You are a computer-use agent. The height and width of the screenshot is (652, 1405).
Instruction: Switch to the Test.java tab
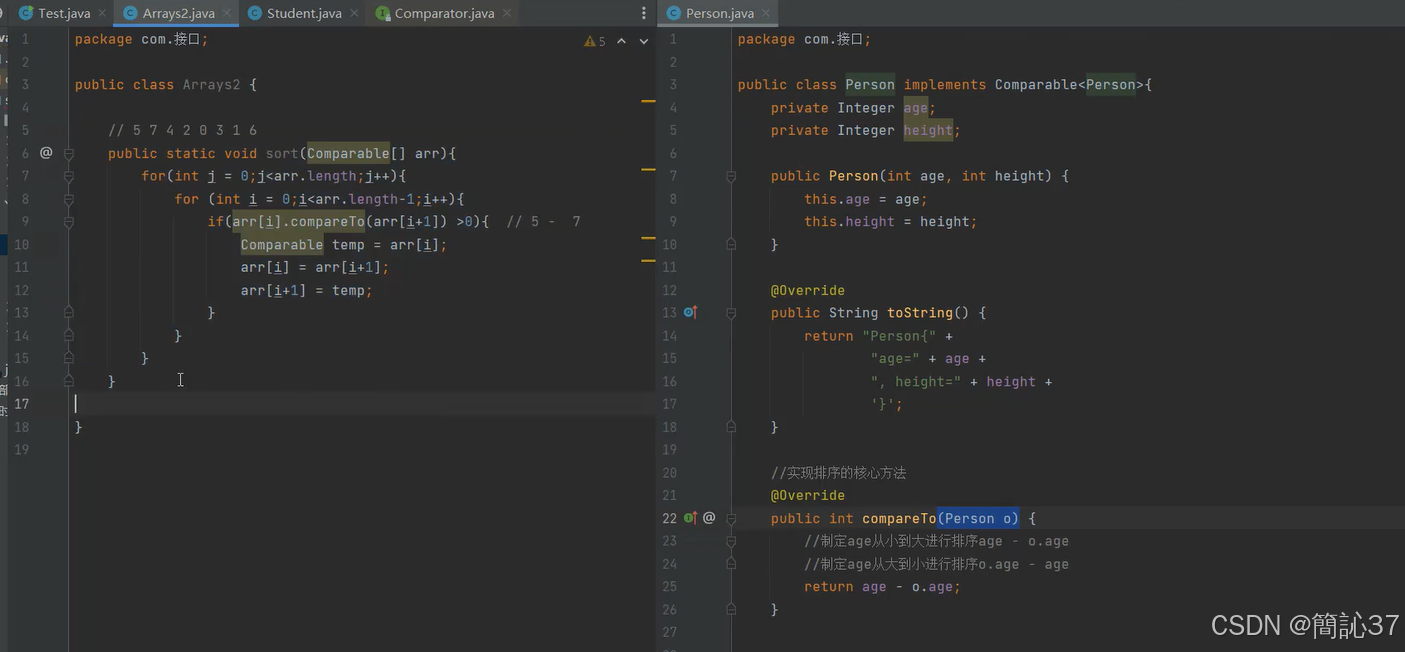[64, 13]
